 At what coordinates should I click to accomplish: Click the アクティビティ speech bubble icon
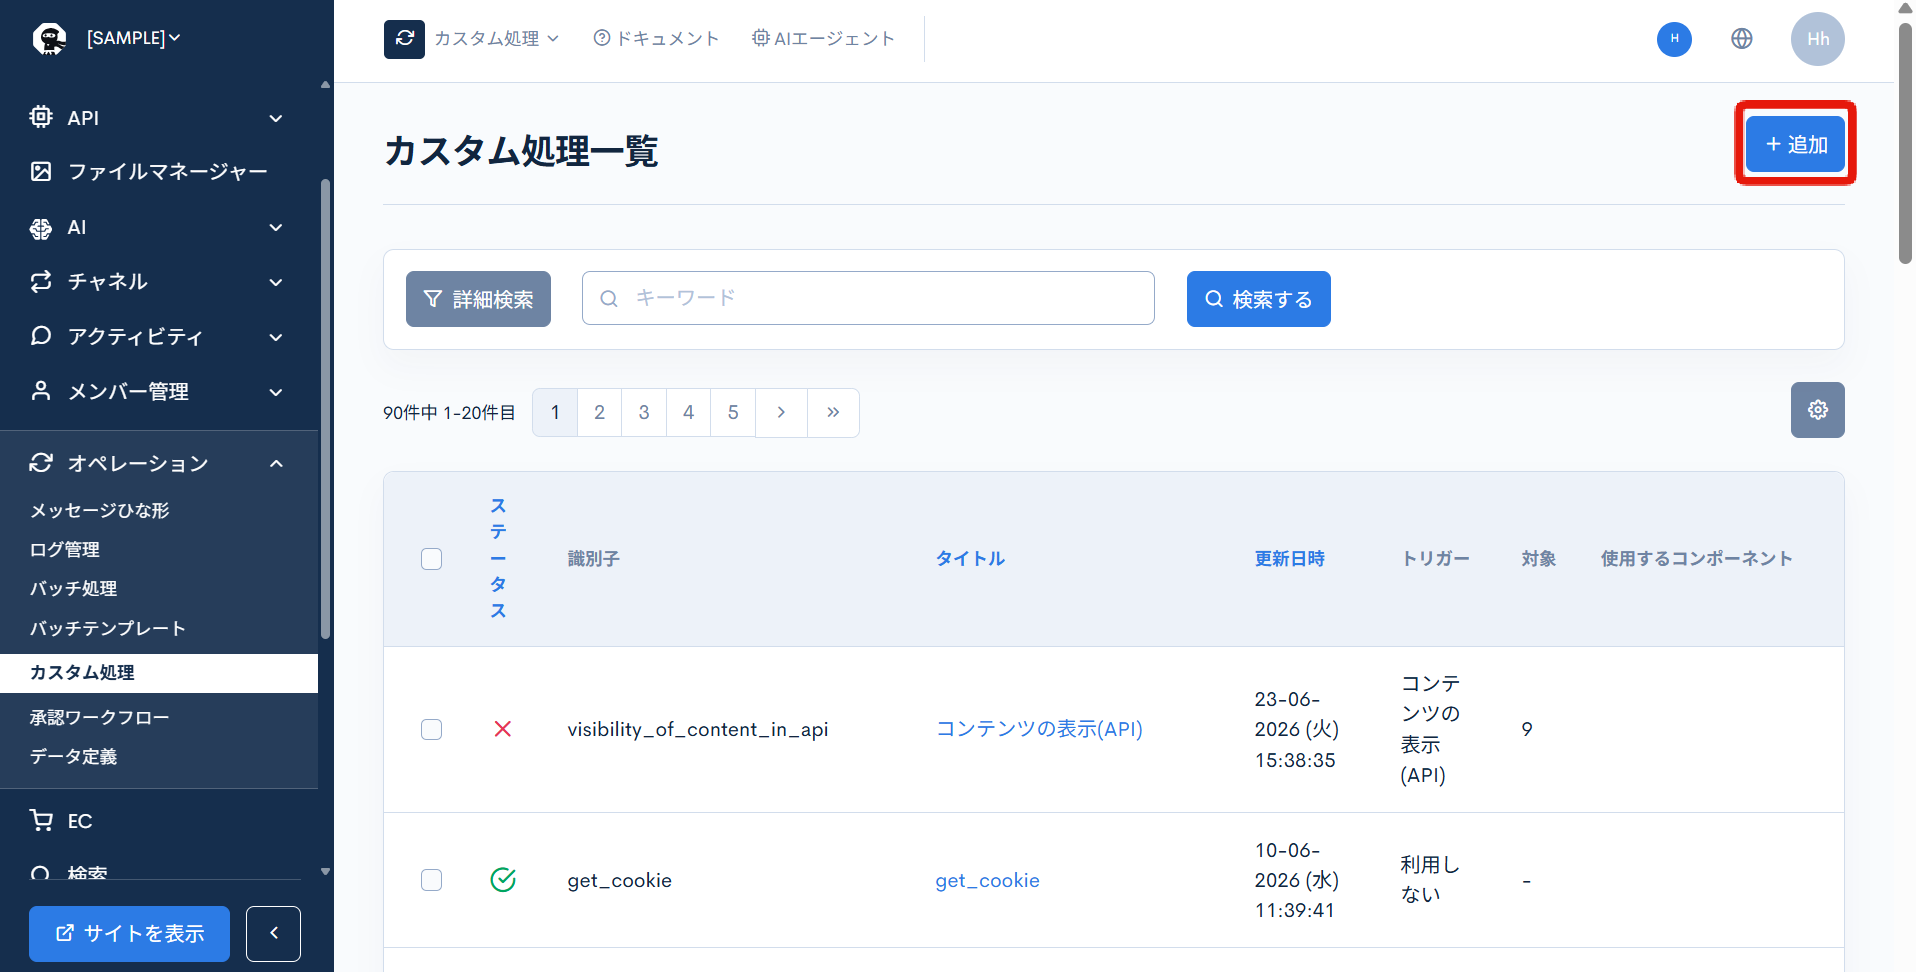tap(41, 335)
